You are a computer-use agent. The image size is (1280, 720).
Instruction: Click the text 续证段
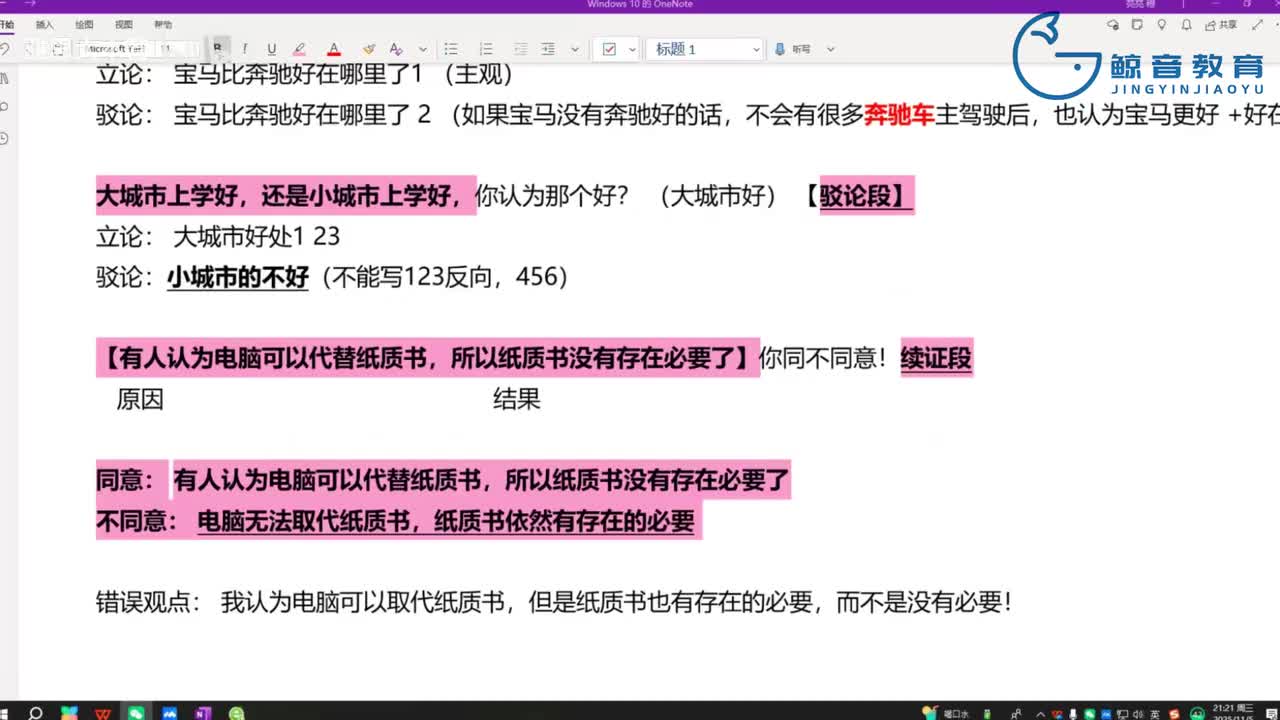point(936,357)
